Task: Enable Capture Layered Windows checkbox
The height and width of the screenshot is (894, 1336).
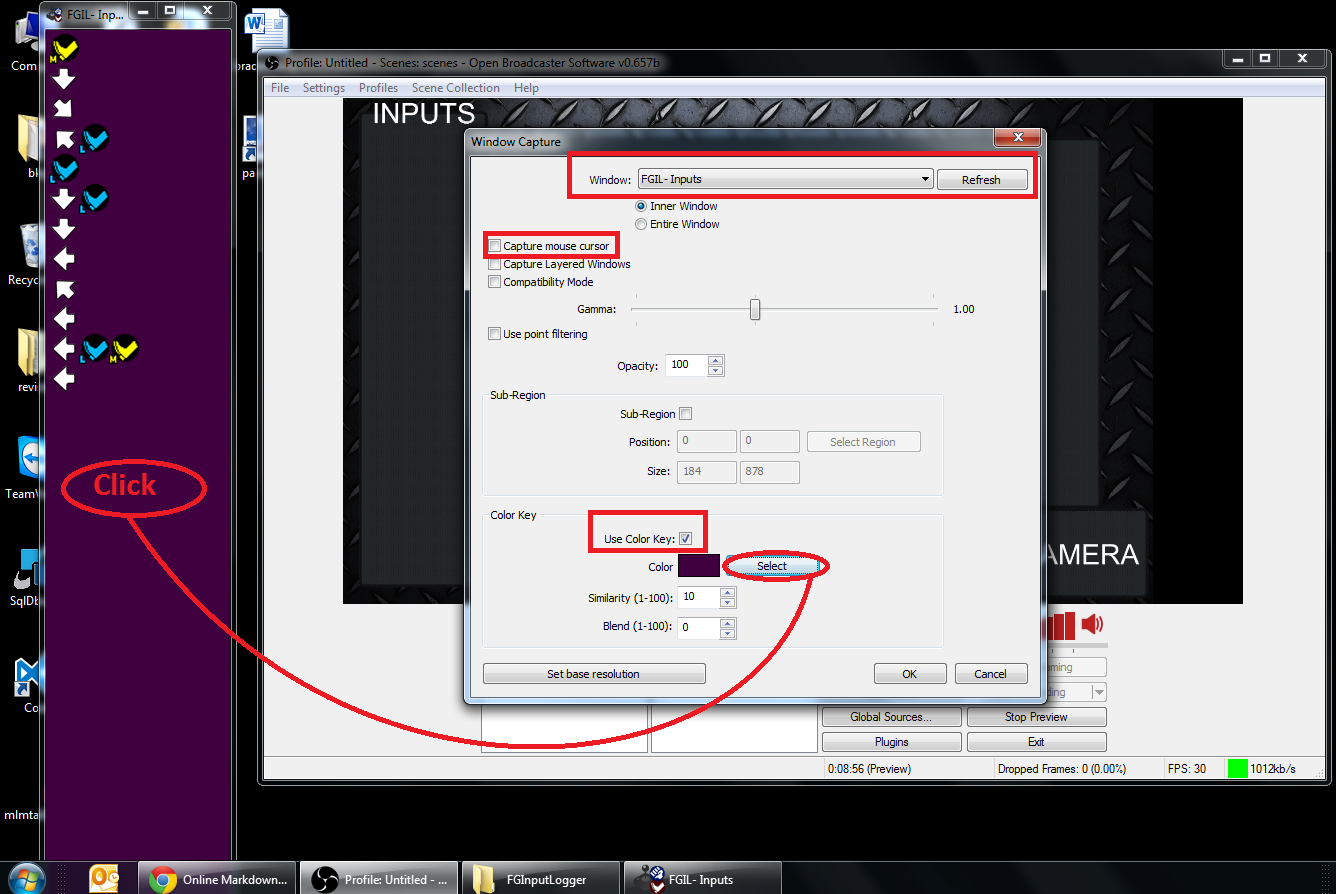Action: 494,264
